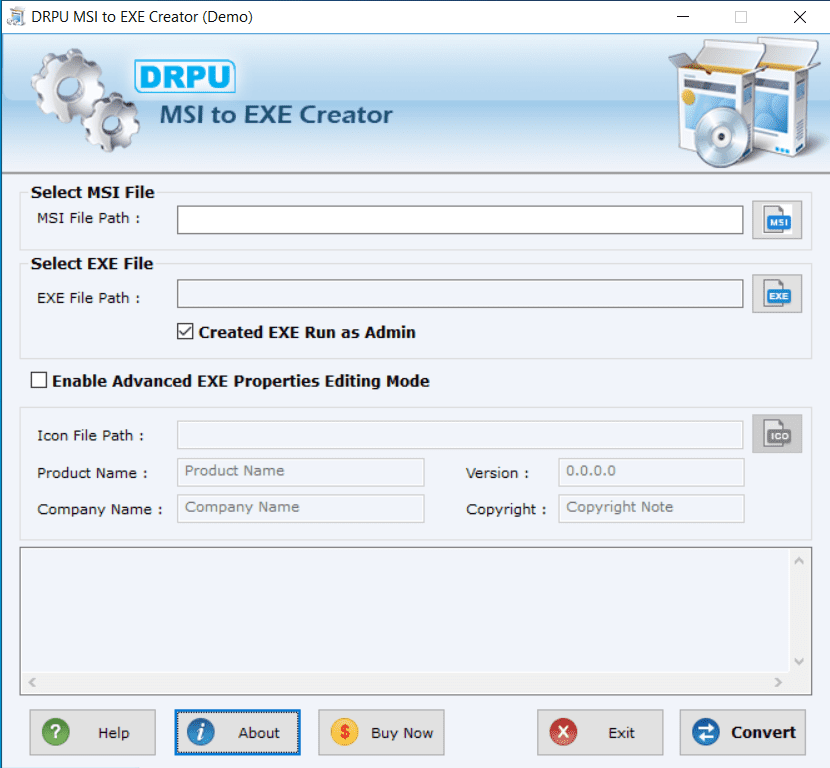Click log area scroll right arrow
The height and width of the screenshot is (768, 830).
778,682
